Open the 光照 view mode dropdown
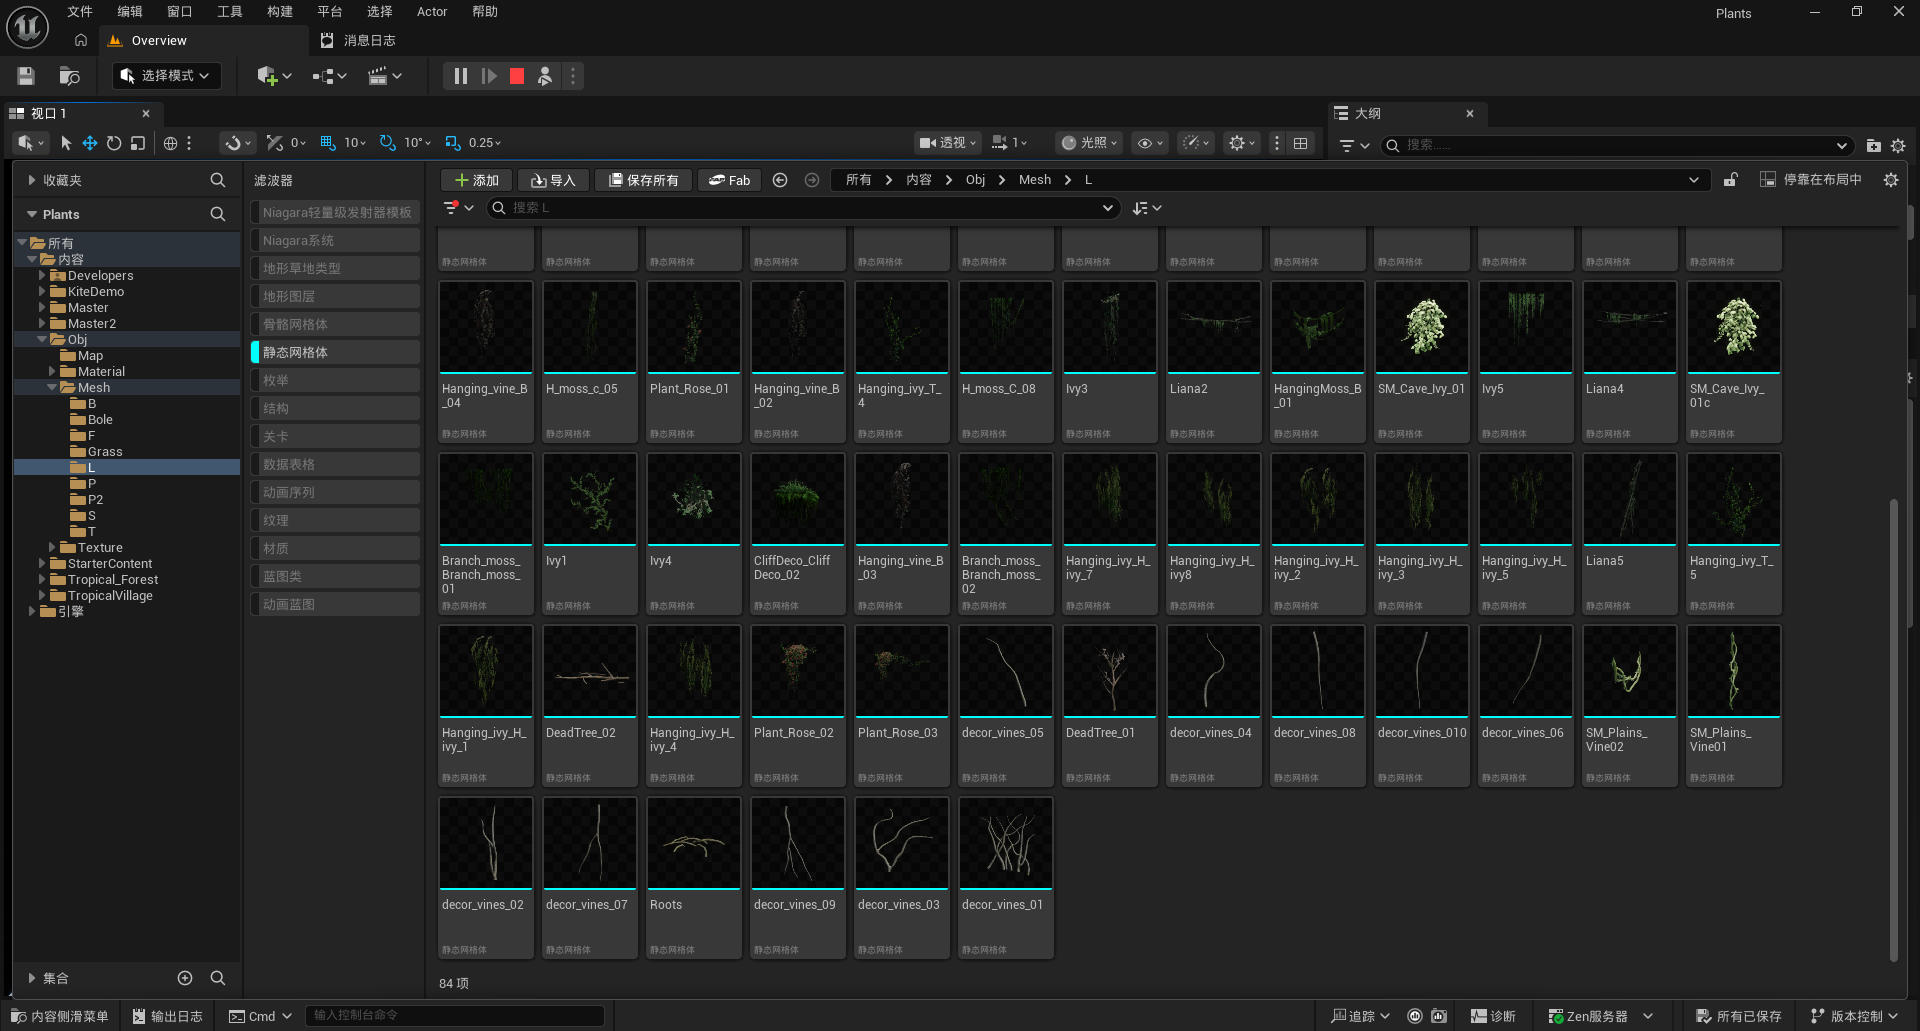Screen dimensions: 1920x1031 tap(1089, 143)
